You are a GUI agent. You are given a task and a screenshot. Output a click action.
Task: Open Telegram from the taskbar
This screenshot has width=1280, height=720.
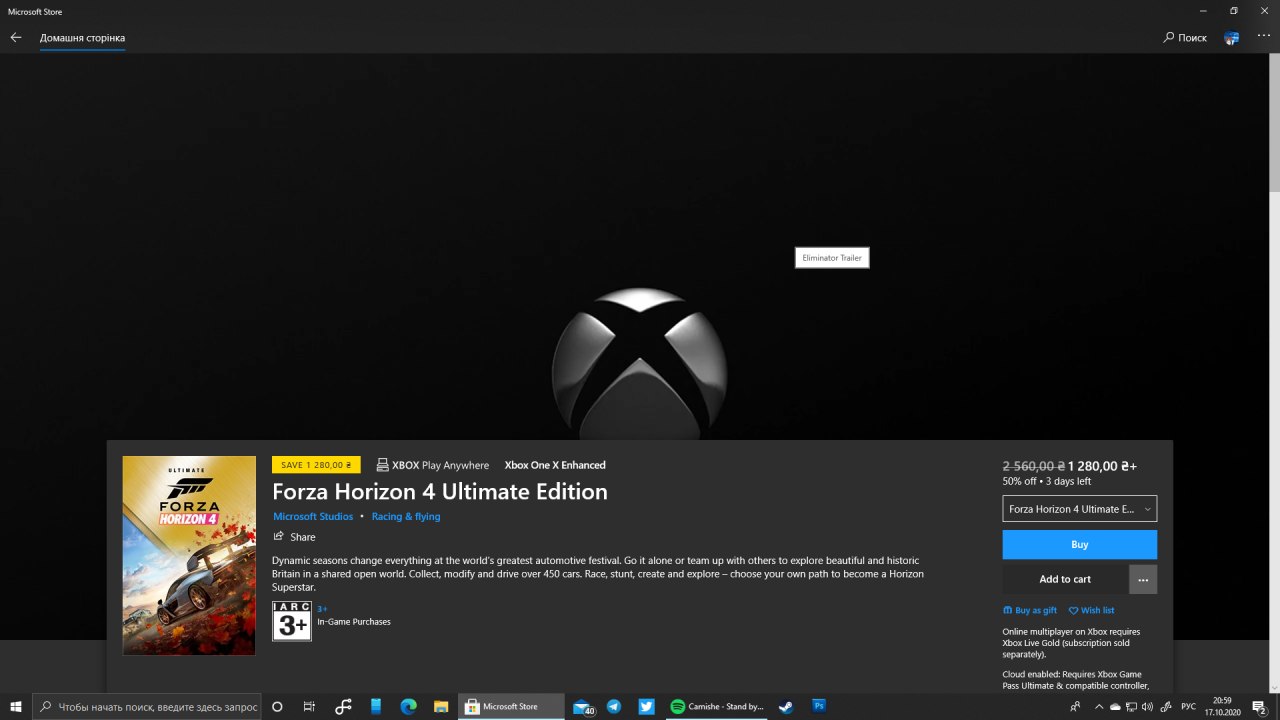click(x=614, y=706)
